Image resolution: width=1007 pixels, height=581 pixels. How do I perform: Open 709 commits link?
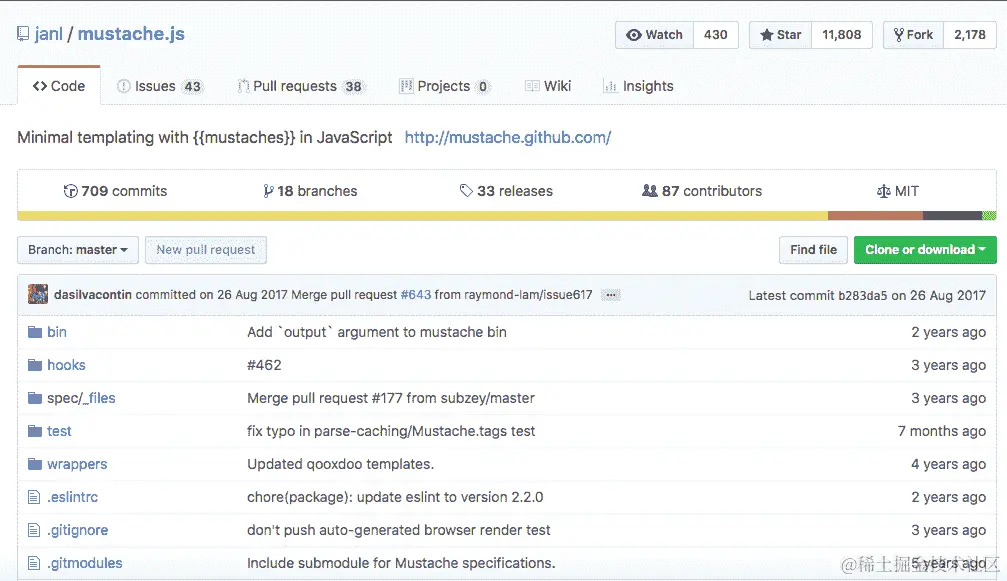click(x=116, y=191)
